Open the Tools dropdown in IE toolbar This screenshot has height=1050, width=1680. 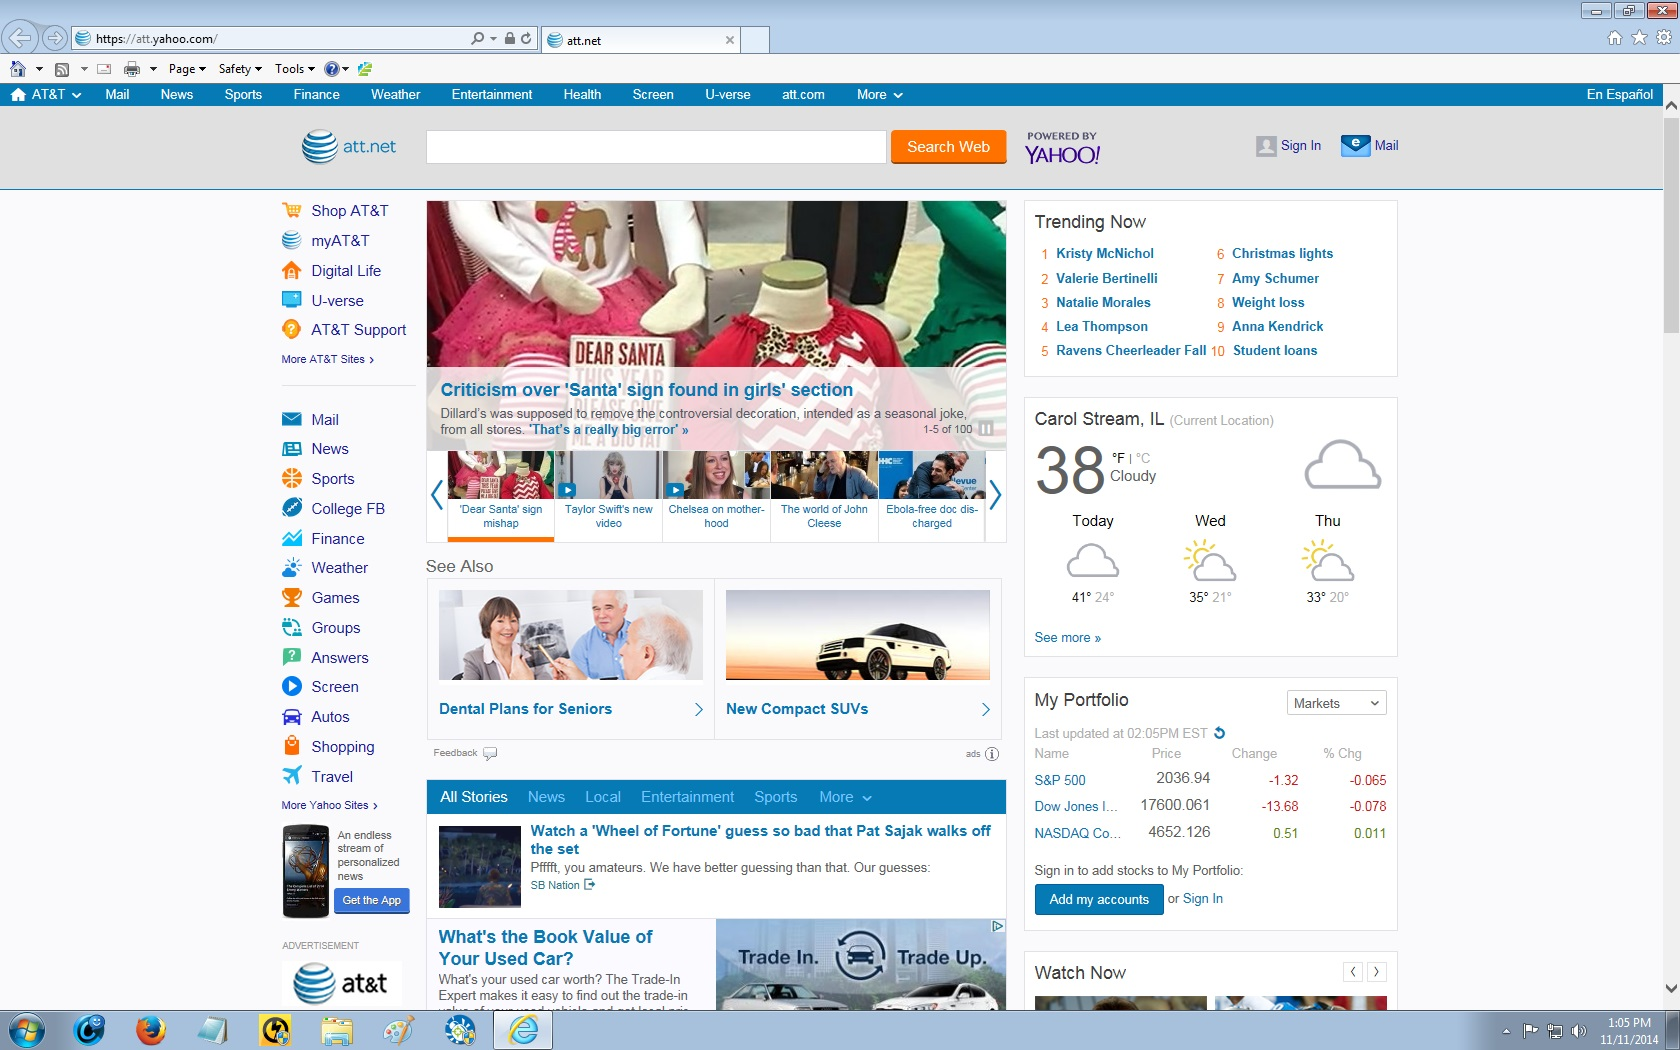(x=295, y=69)
